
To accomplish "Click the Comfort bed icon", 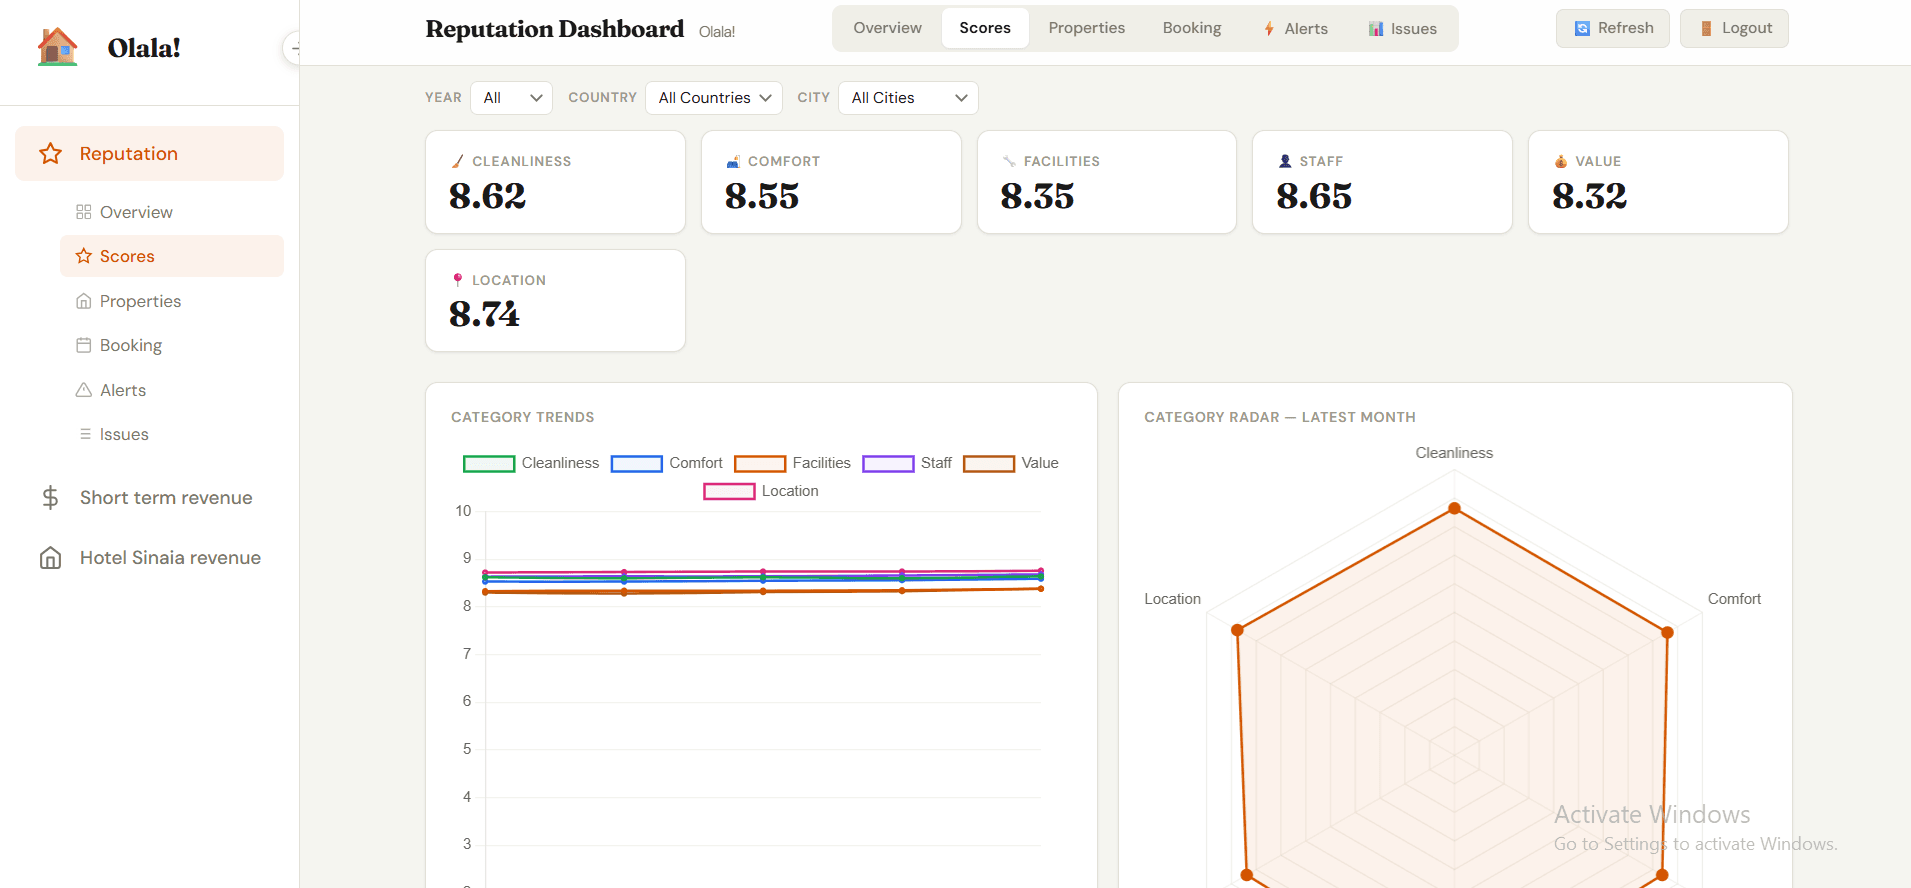I will click(x=733, y=161).
